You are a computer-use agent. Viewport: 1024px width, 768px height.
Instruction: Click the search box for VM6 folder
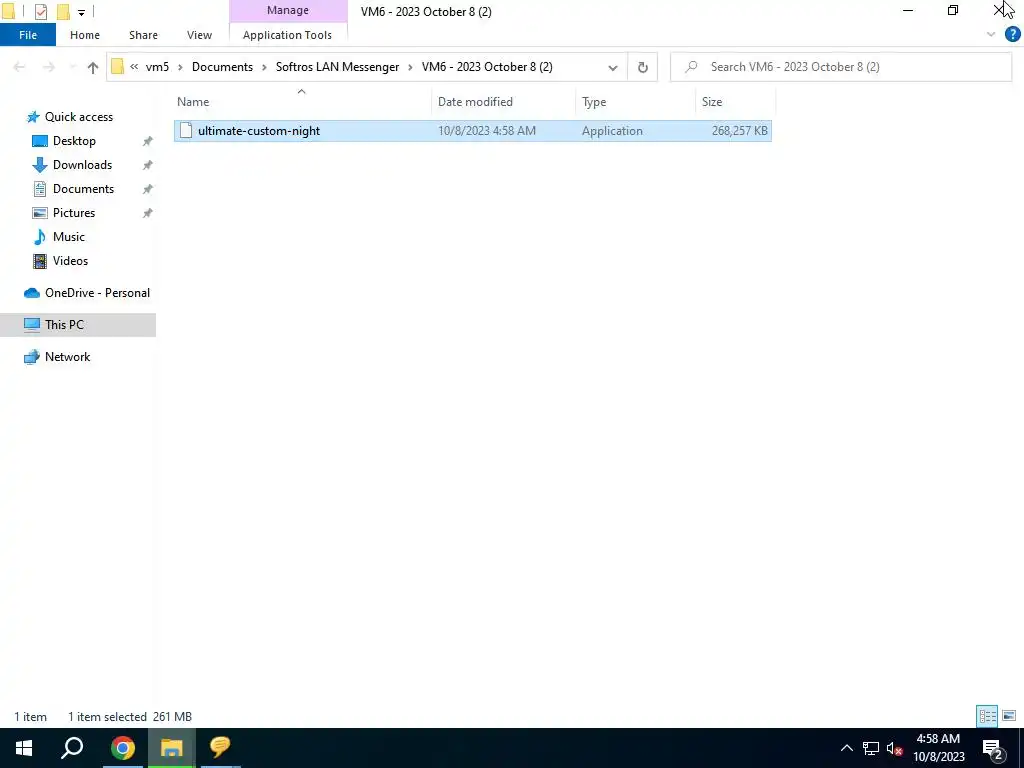(x=841, y=67)
